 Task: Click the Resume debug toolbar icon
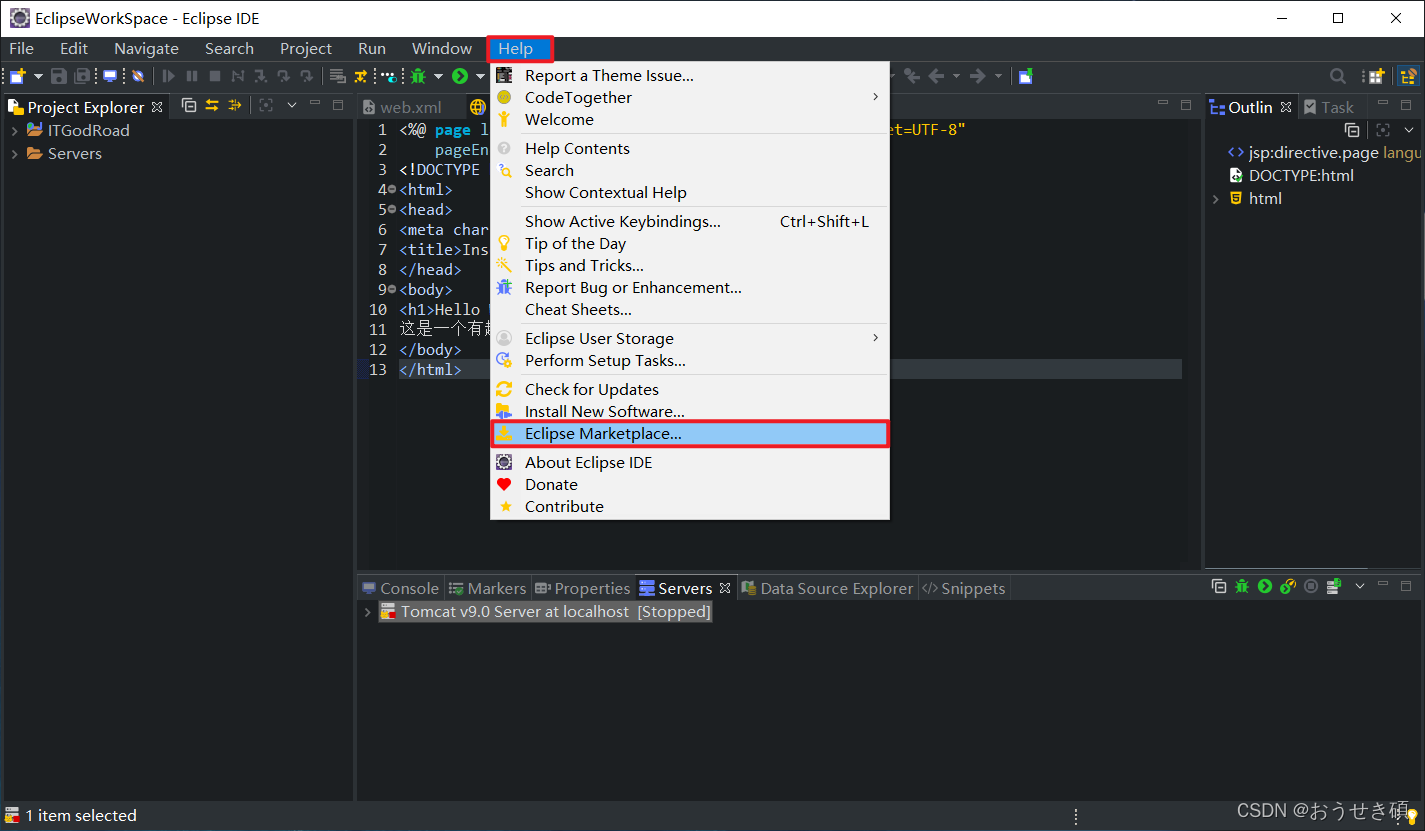169,76
